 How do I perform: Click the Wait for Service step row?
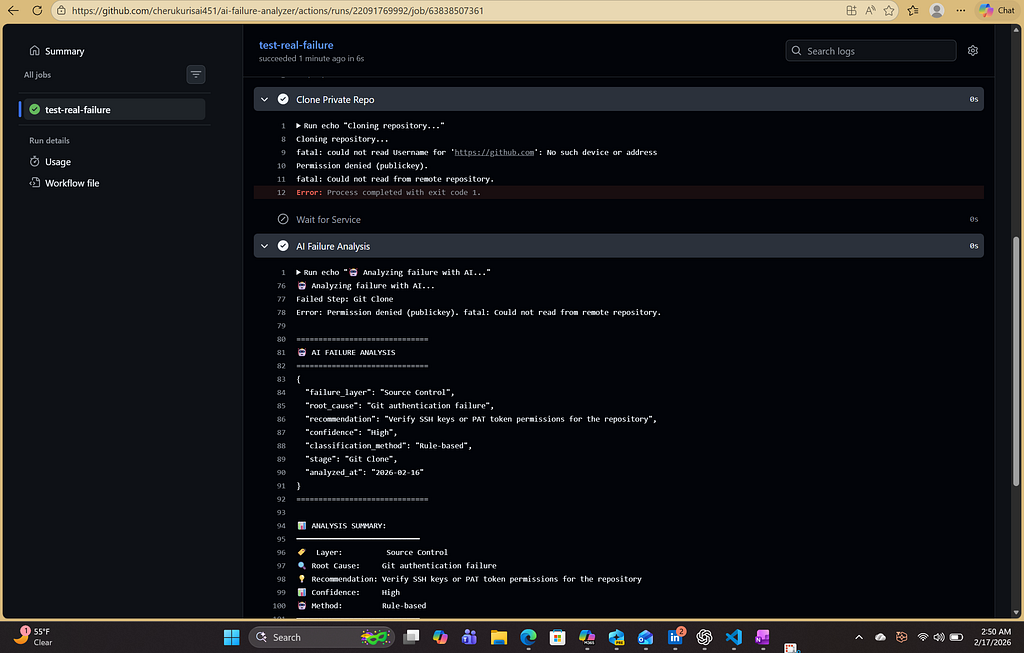[618, 219]
